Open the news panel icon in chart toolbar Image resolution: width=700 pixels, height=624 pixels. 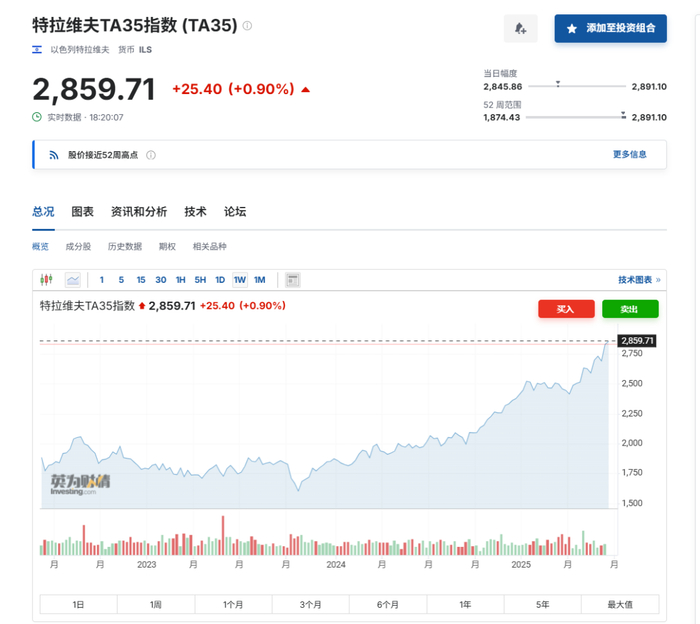[x=292, y=280]
